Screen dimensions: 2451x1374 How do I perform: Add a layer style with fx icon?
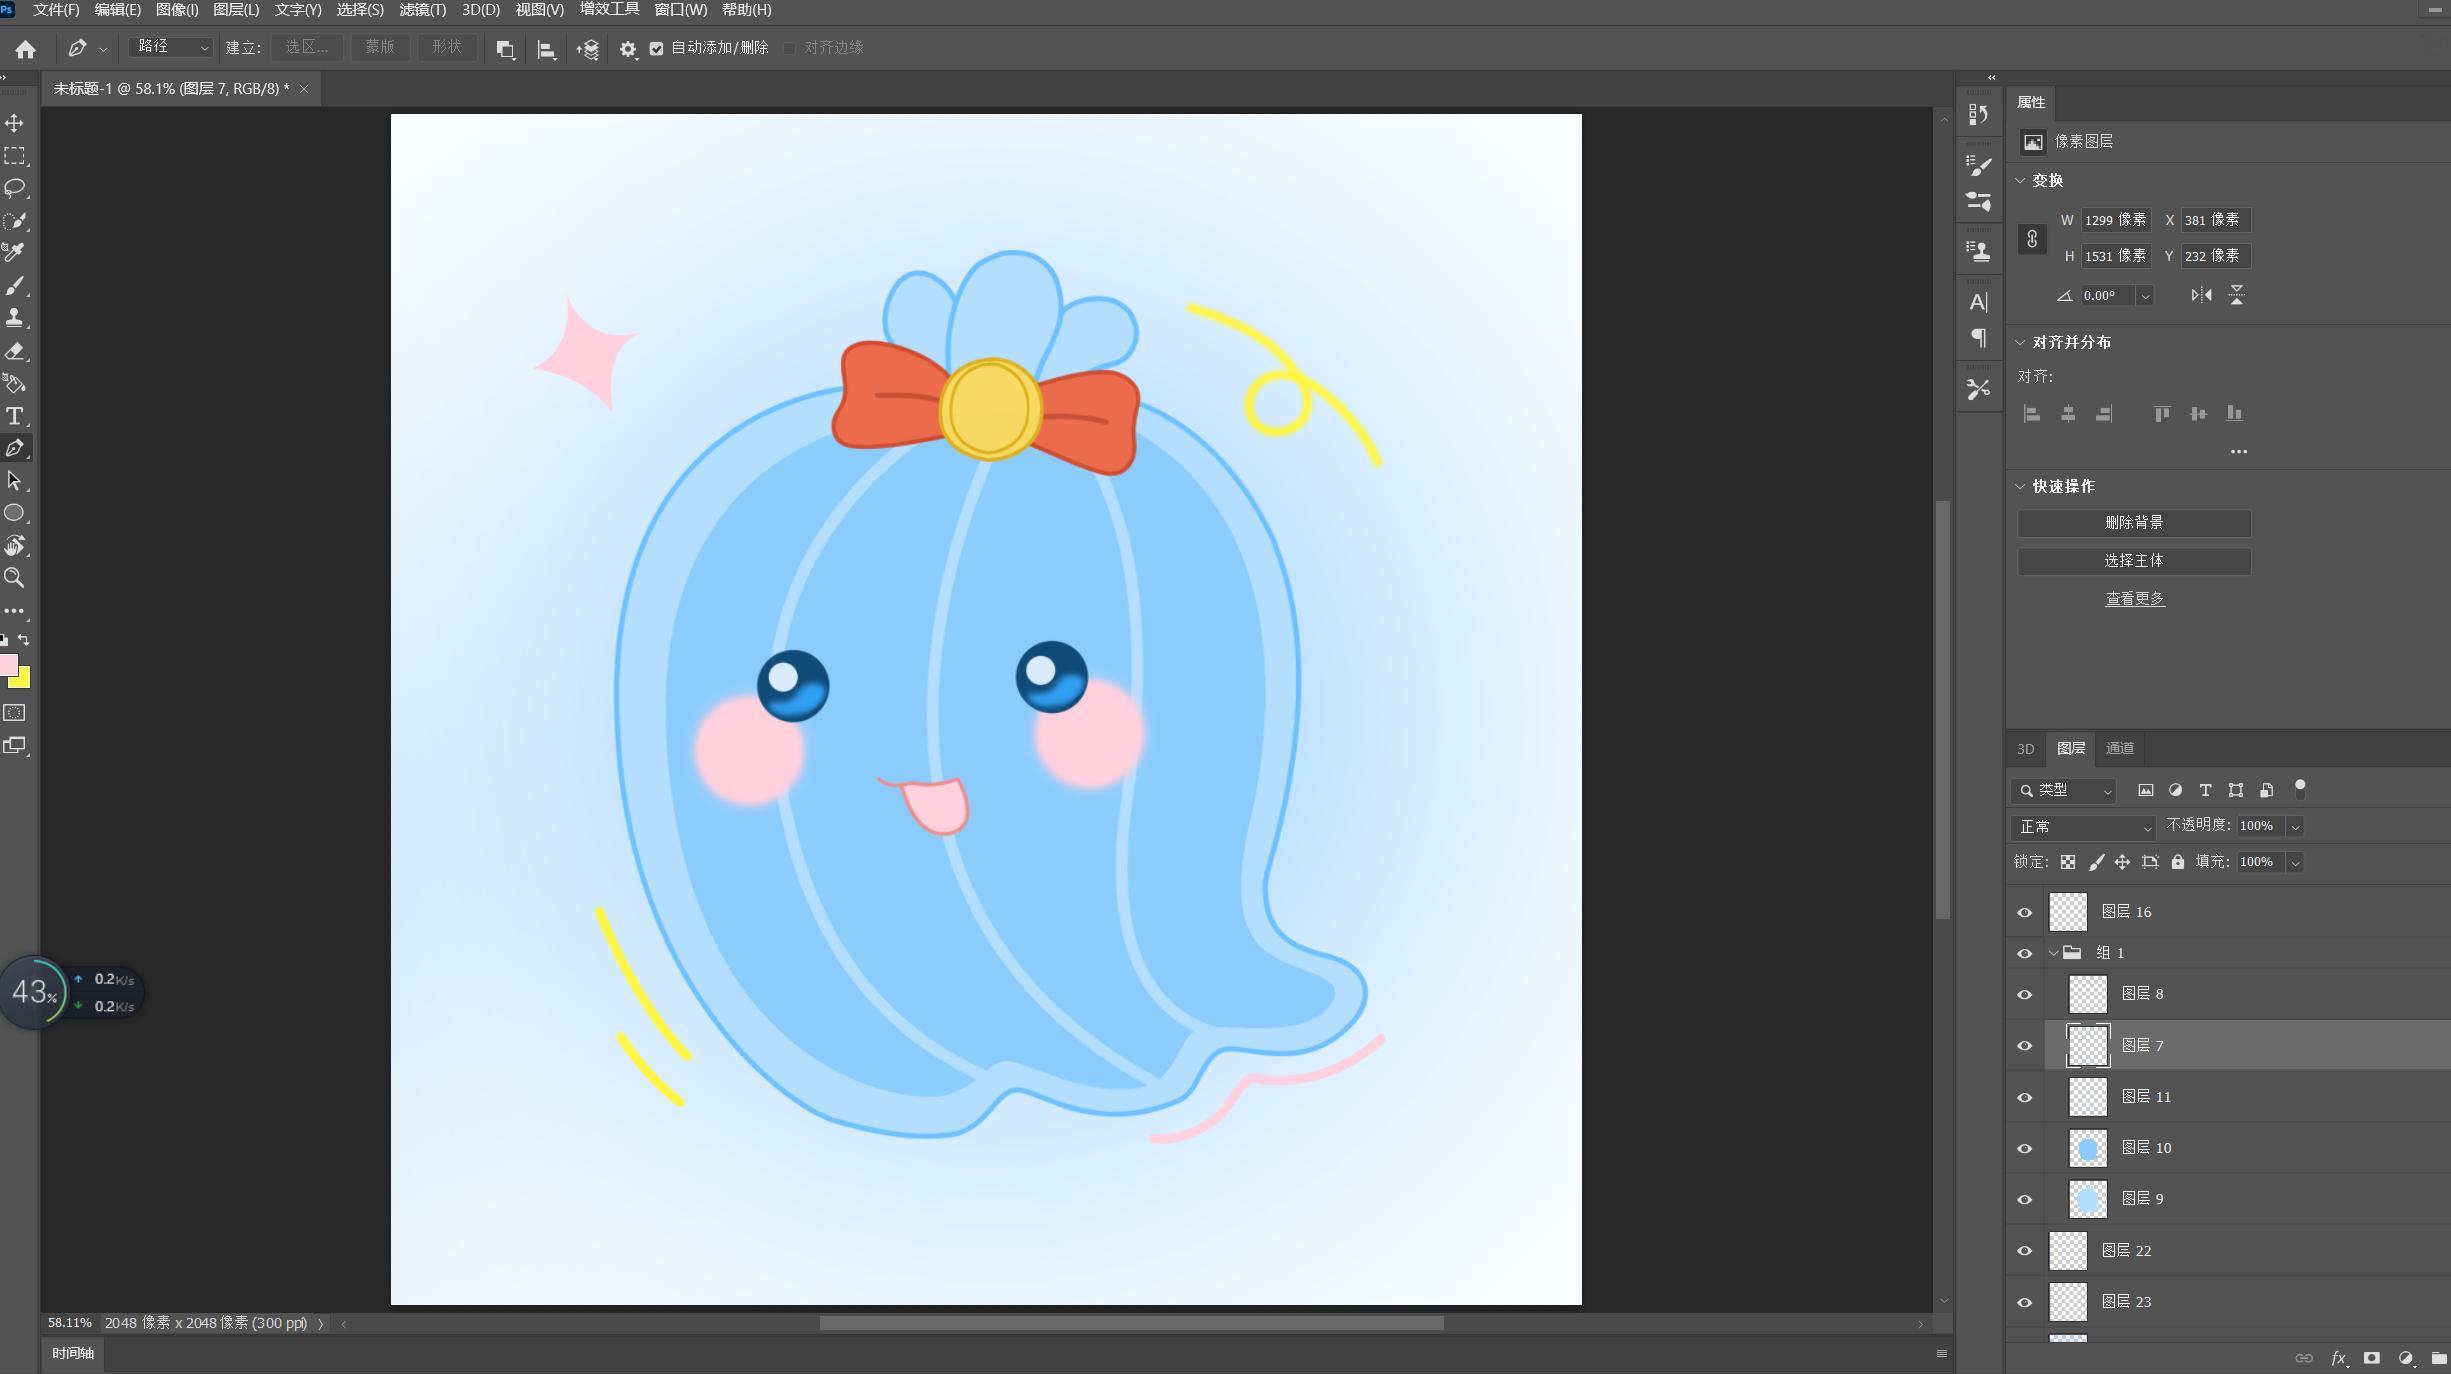point(2339,1358)
